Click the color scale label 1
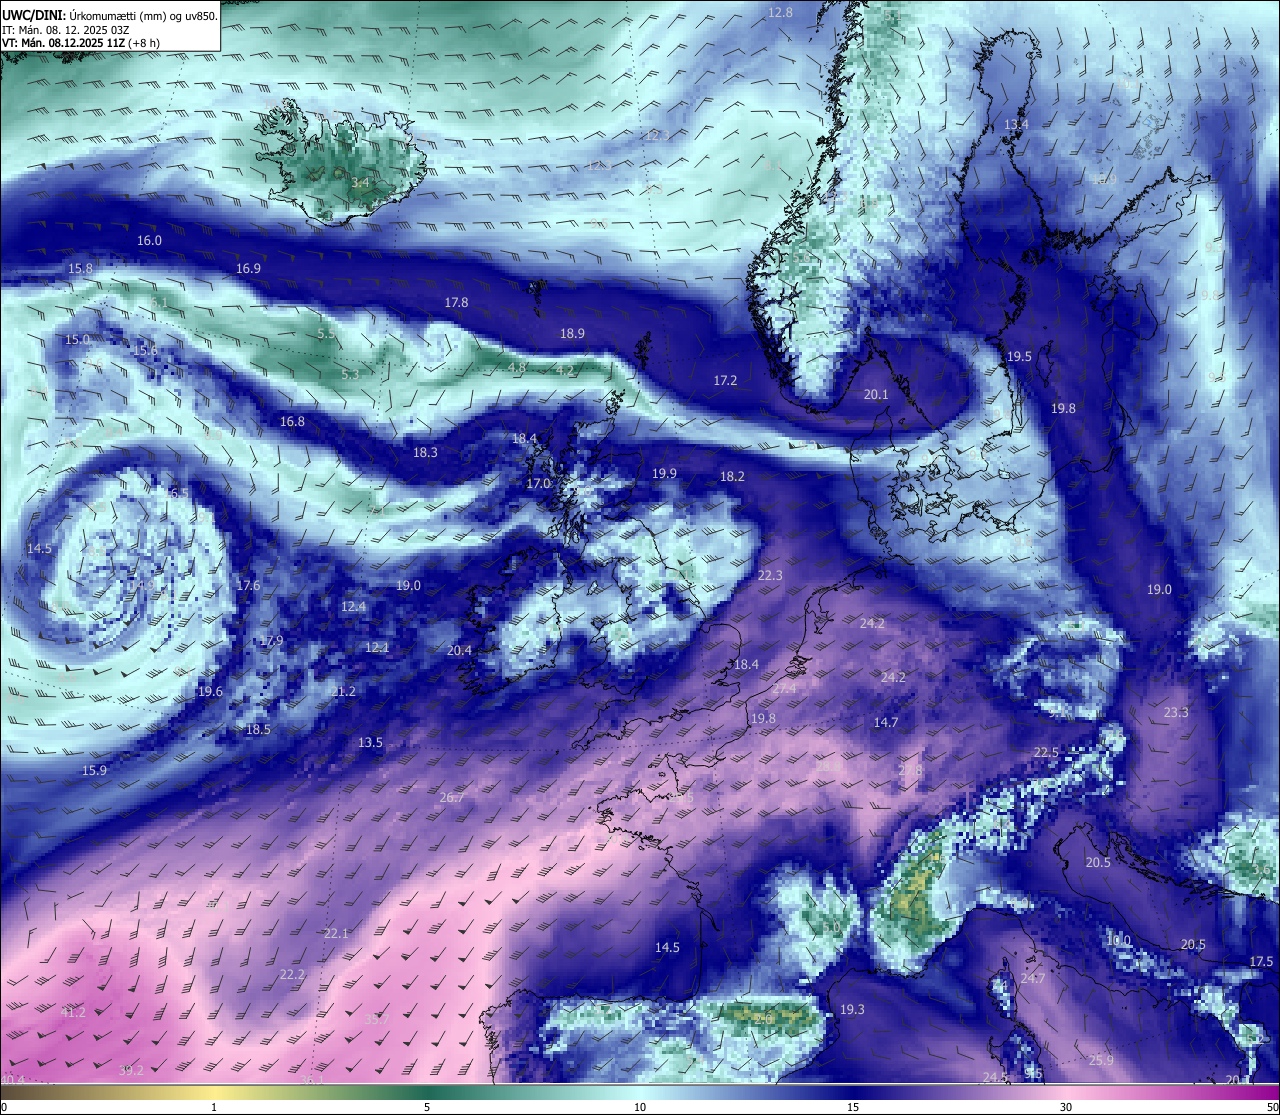Viewport: 1280px width, 1115px height. click(x=214, y=1107)
